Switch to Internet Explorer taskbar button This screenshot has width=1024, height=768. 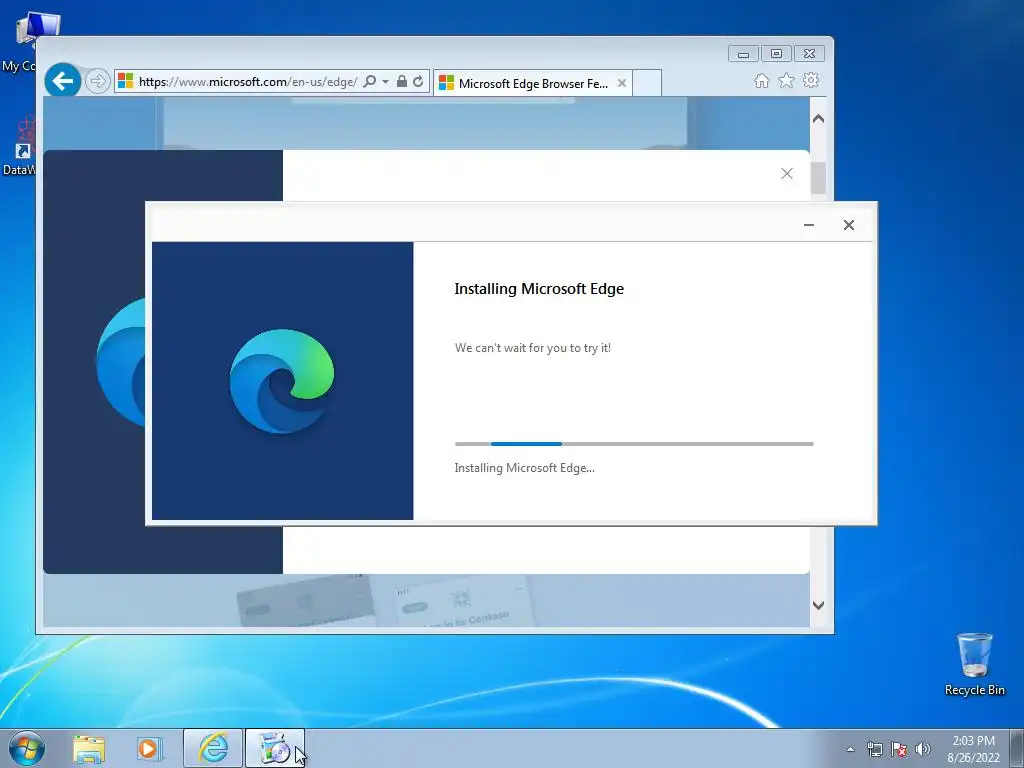coord(213,748)
